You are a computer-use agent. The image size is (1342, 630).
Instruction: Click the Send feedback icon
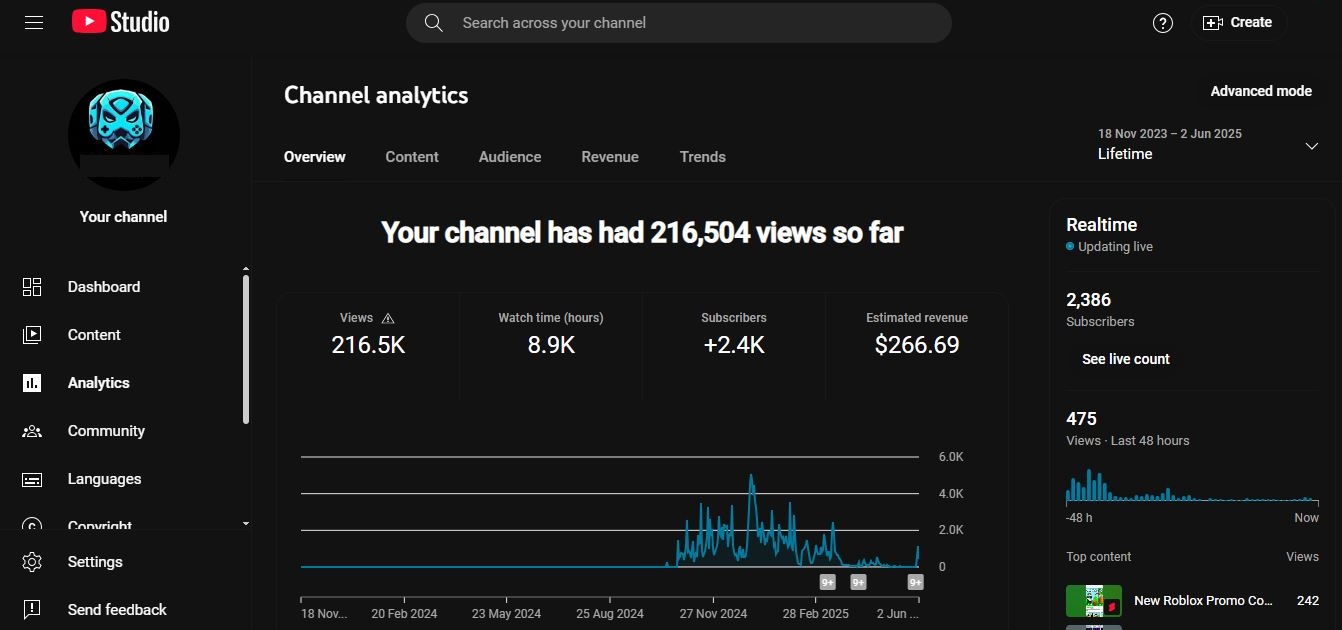32,610
